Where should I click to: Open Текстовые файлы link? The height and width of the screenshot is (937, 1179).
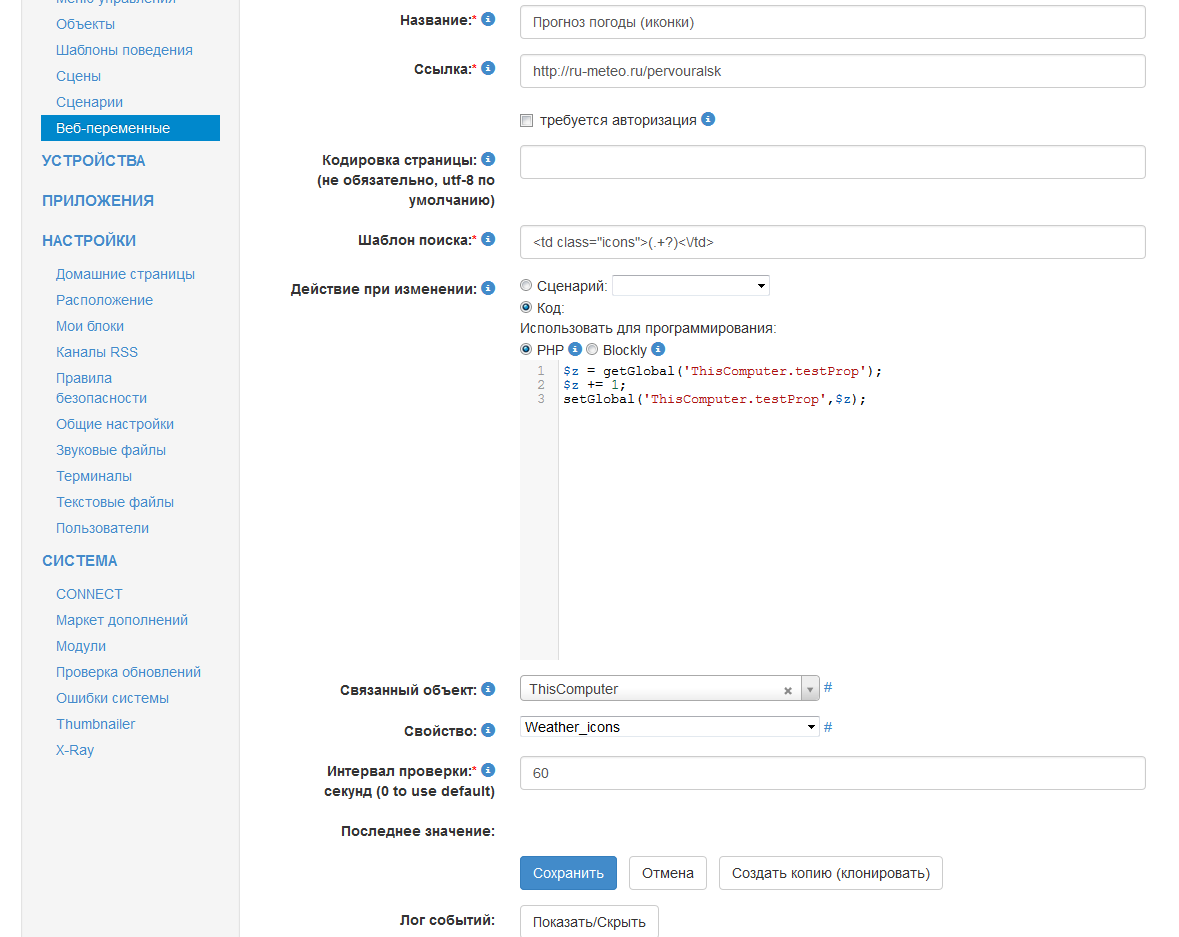tap(114, 502)
